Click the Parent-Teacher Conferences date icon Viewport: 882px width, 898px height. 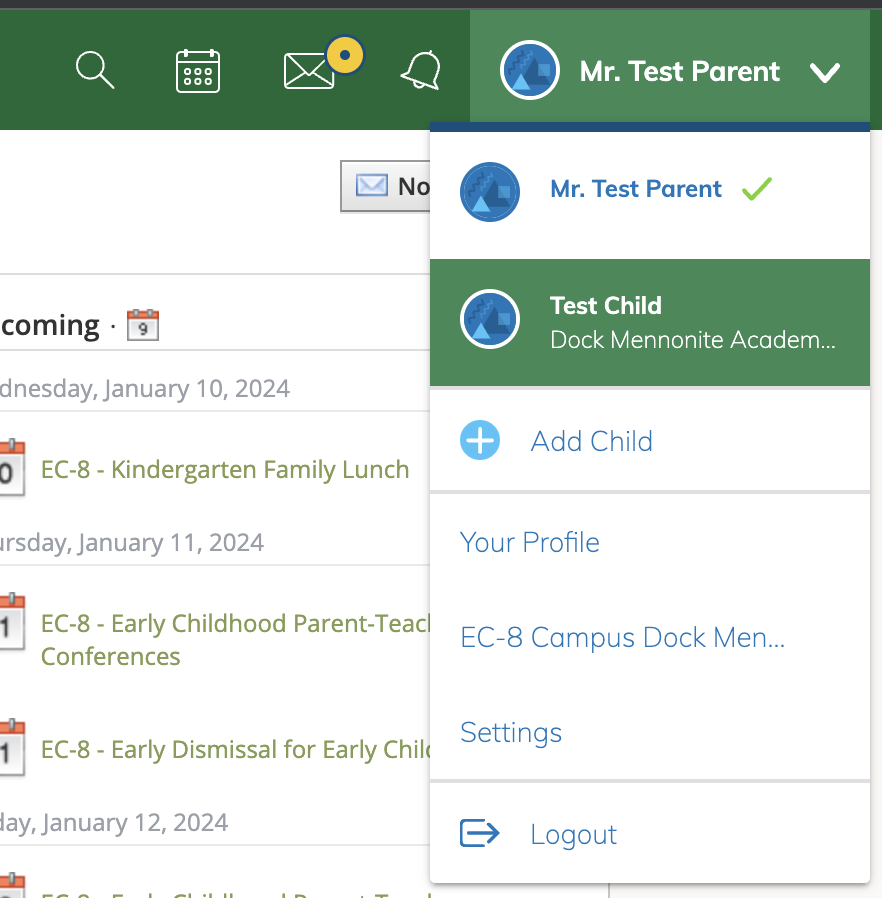coord(11,621)
